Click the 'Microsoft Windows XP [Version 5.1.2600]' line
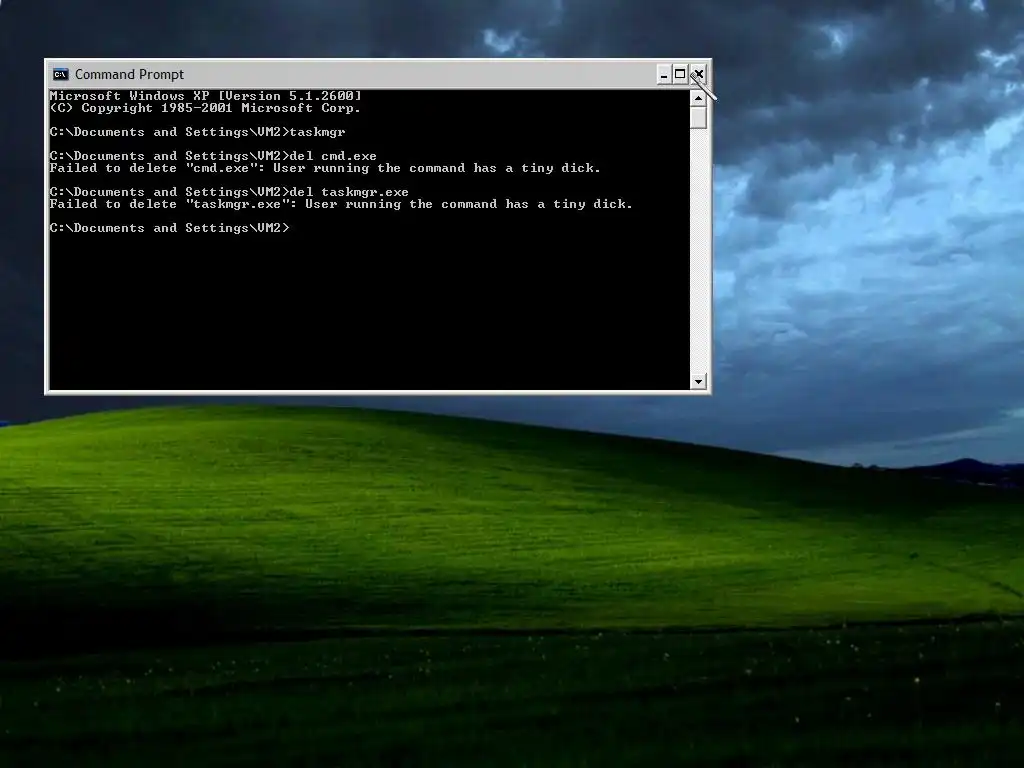 (x=206, y=96)
